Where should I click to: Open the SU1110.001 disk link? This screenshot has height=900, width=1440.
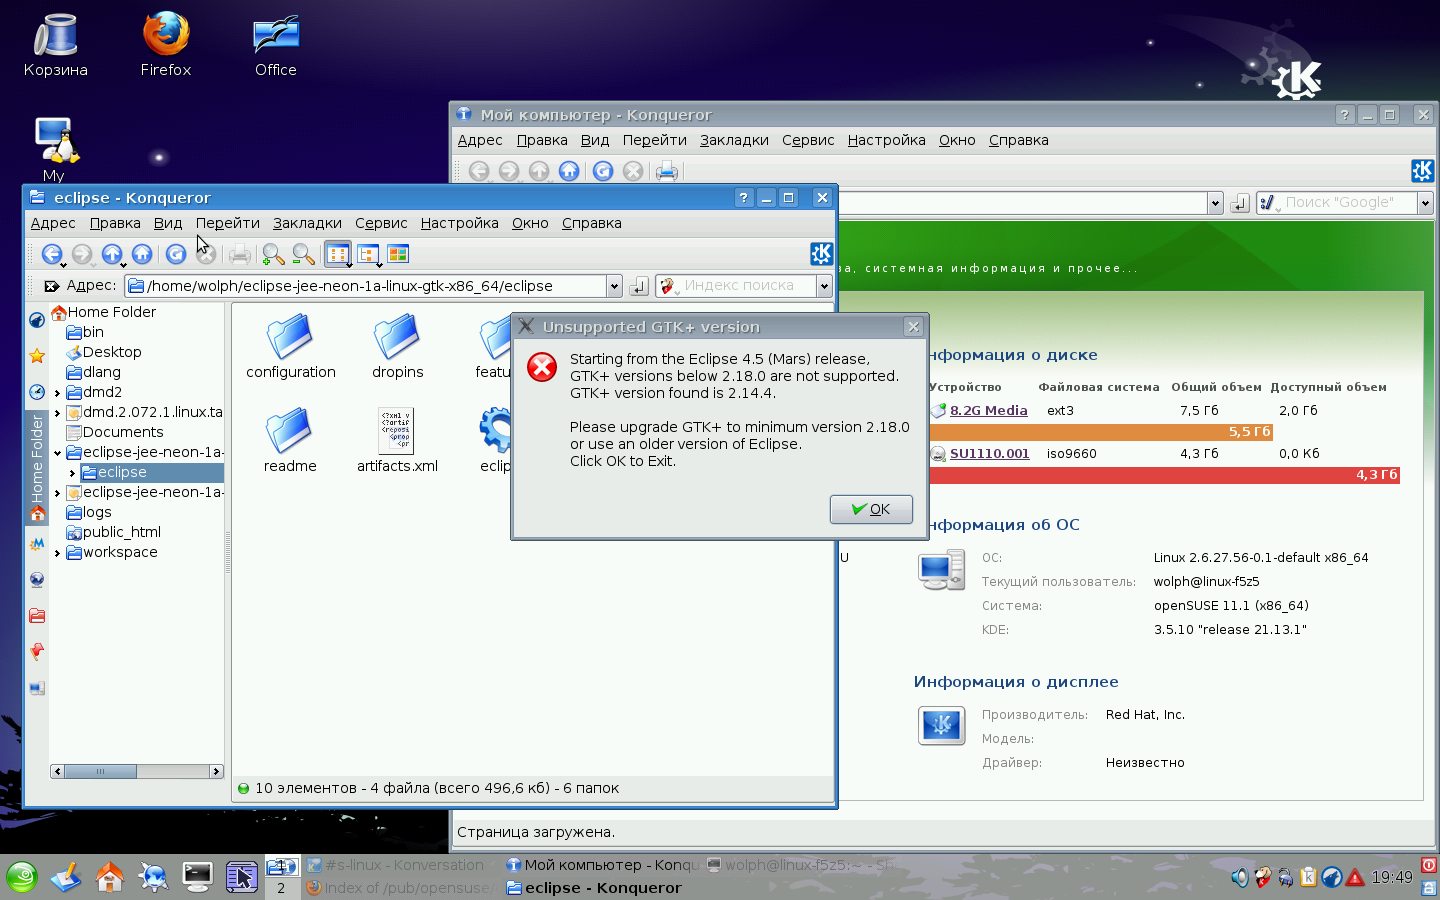pyautogui.click(x=989, y=453)
